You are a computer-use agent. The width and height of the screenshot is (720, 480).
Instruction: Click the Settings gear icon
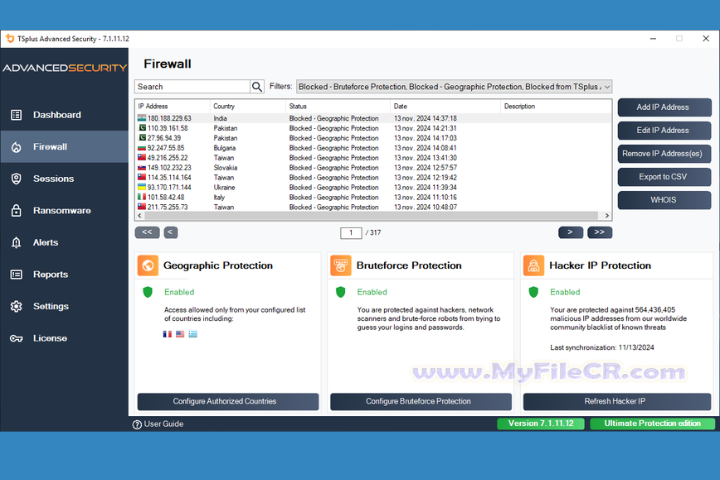point(16,306)
